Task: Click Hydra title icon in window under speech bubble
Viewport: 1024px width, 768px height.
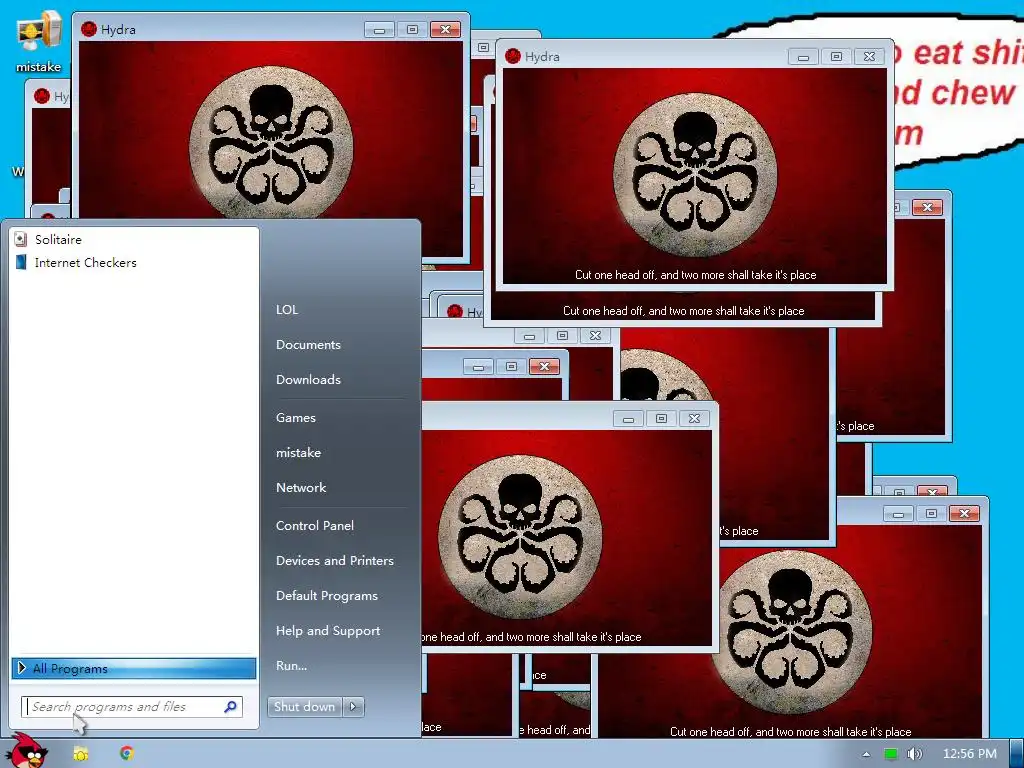Action: [513, 57]
